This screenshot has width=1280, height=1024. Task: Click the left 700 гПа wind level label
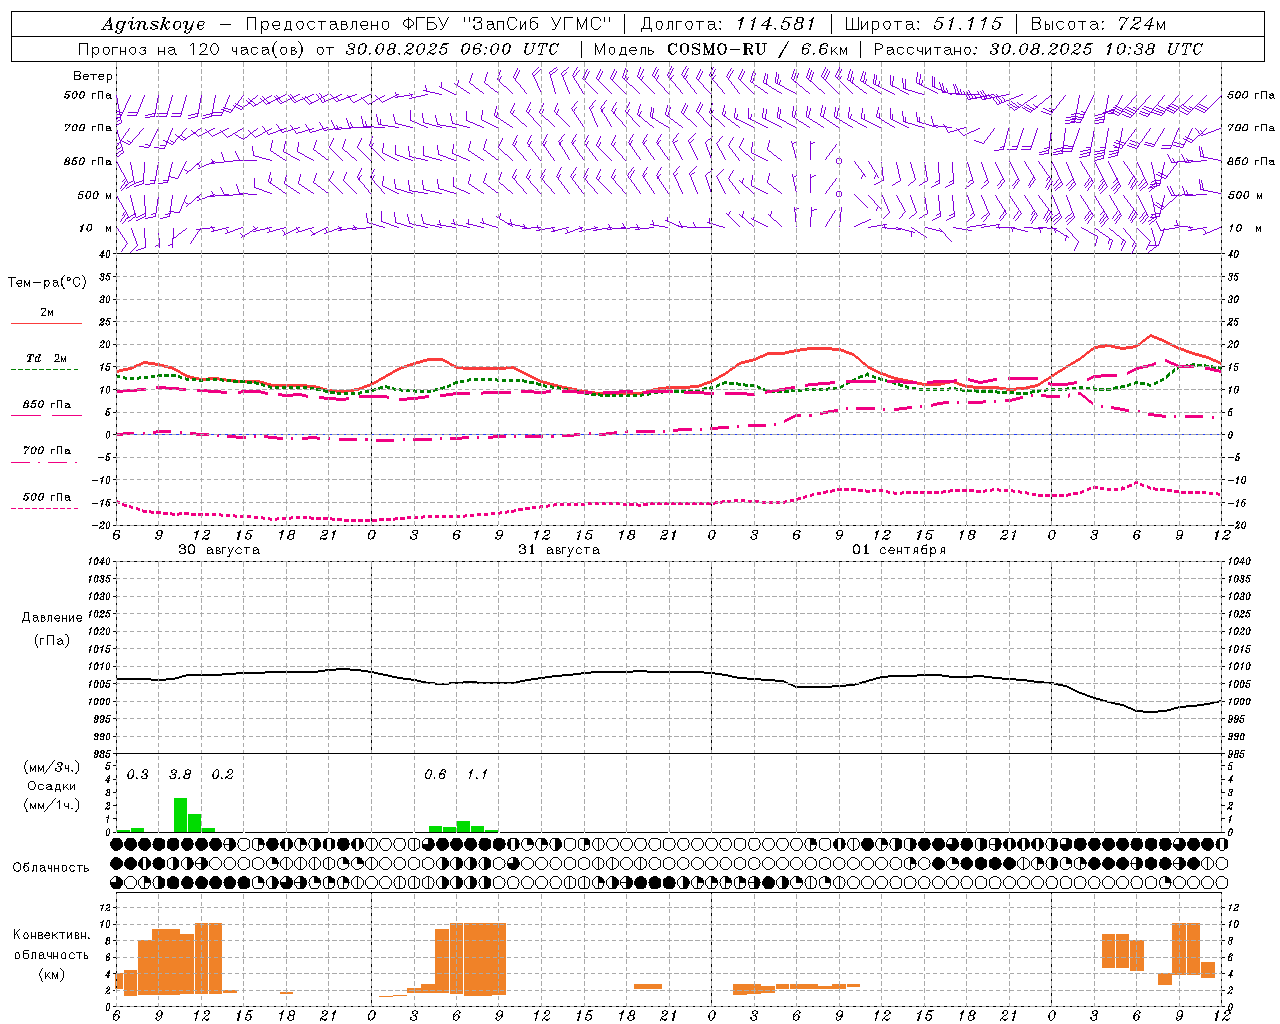tap(88, 128)
